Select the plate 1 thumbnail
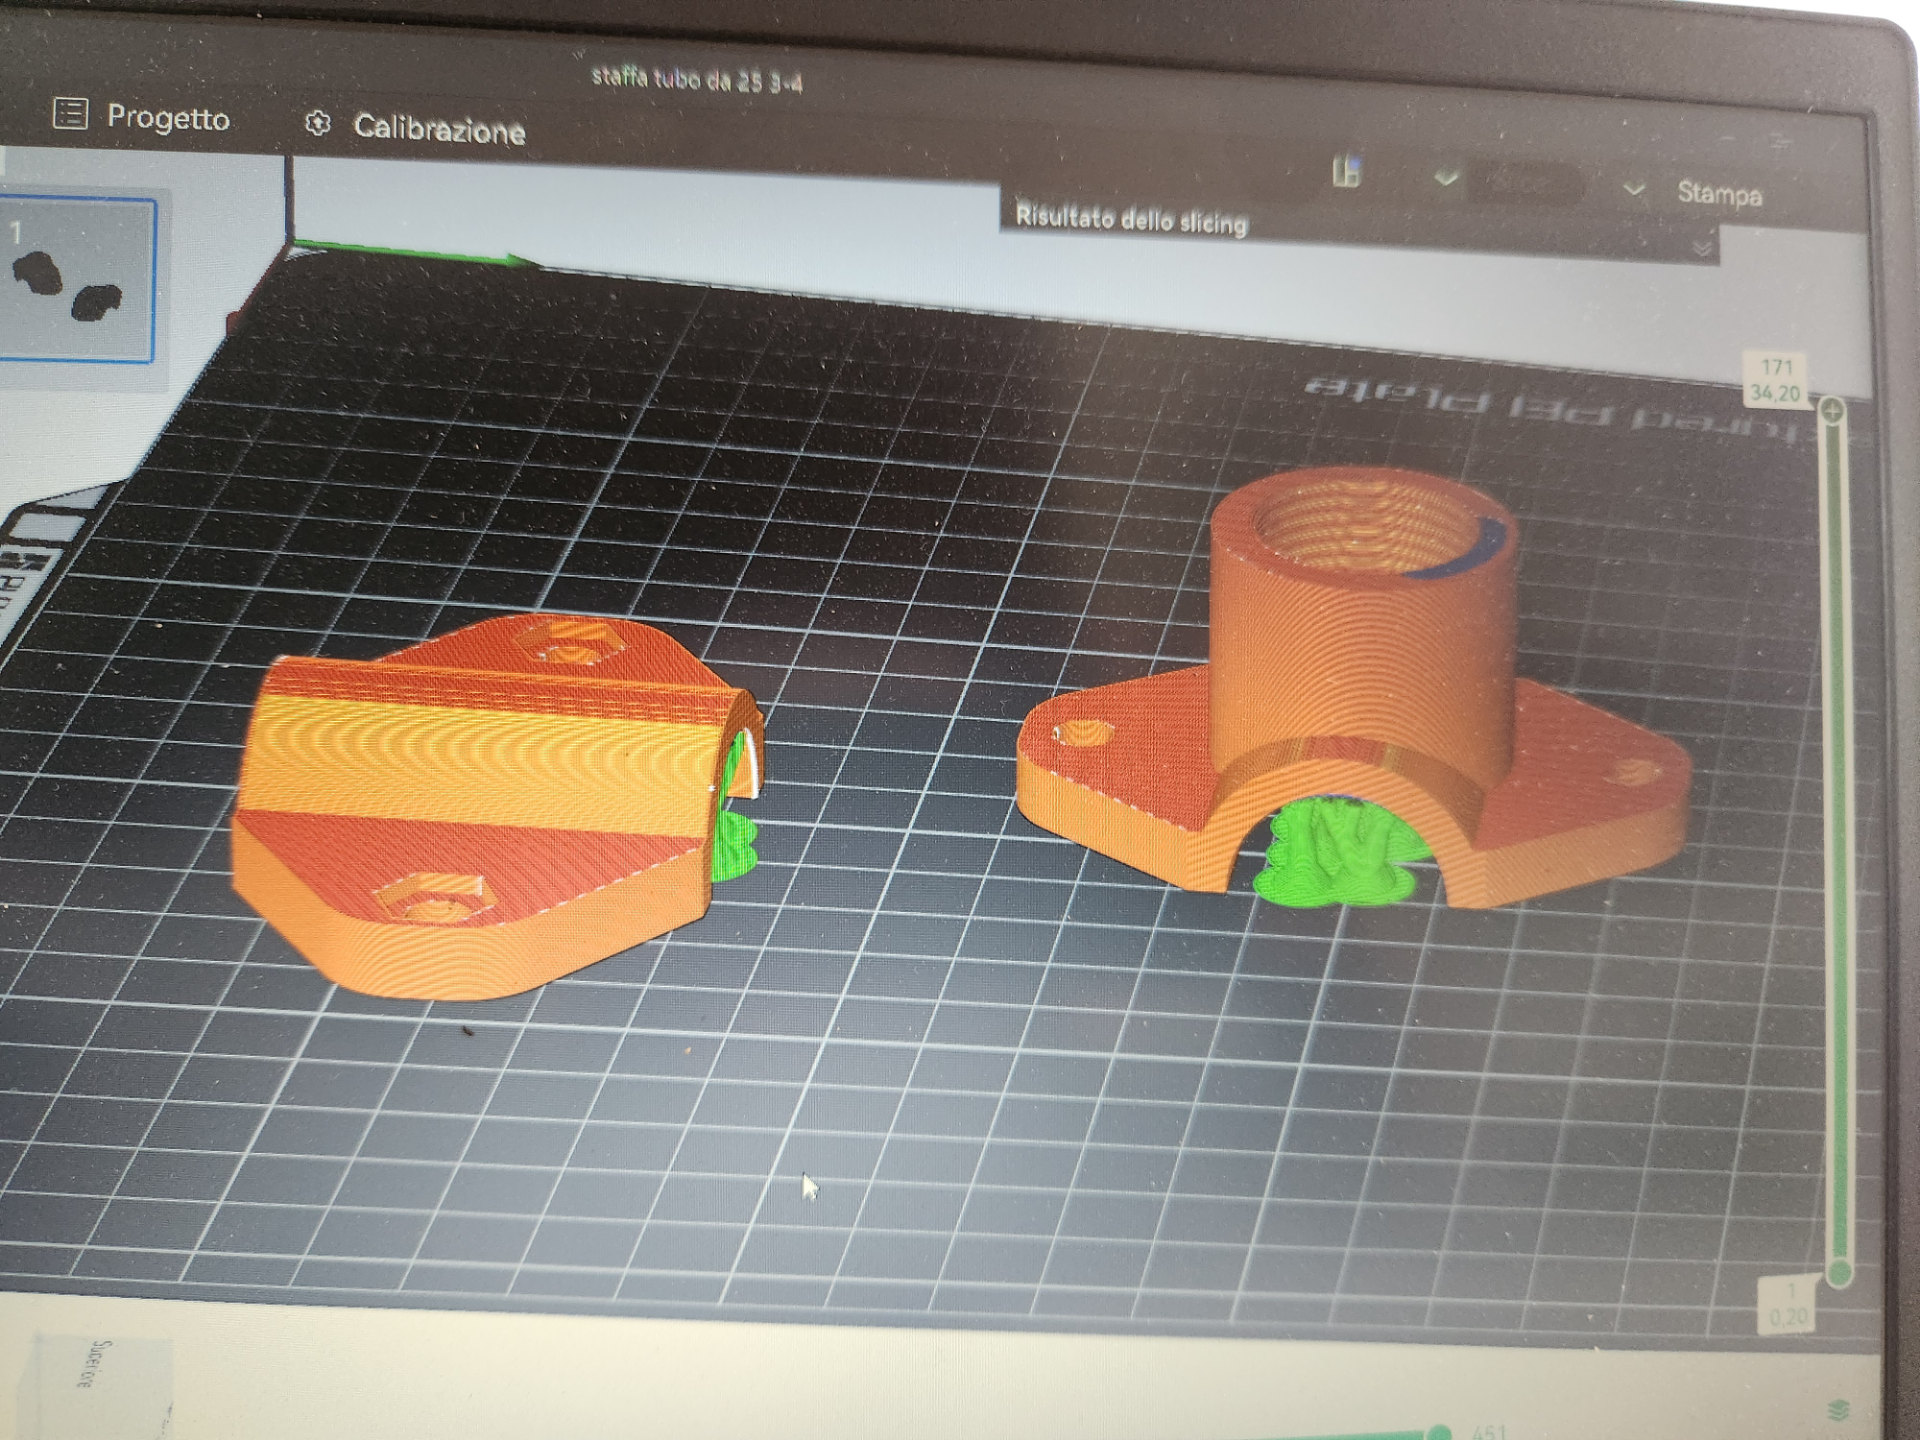 click(x=78, y=279)
